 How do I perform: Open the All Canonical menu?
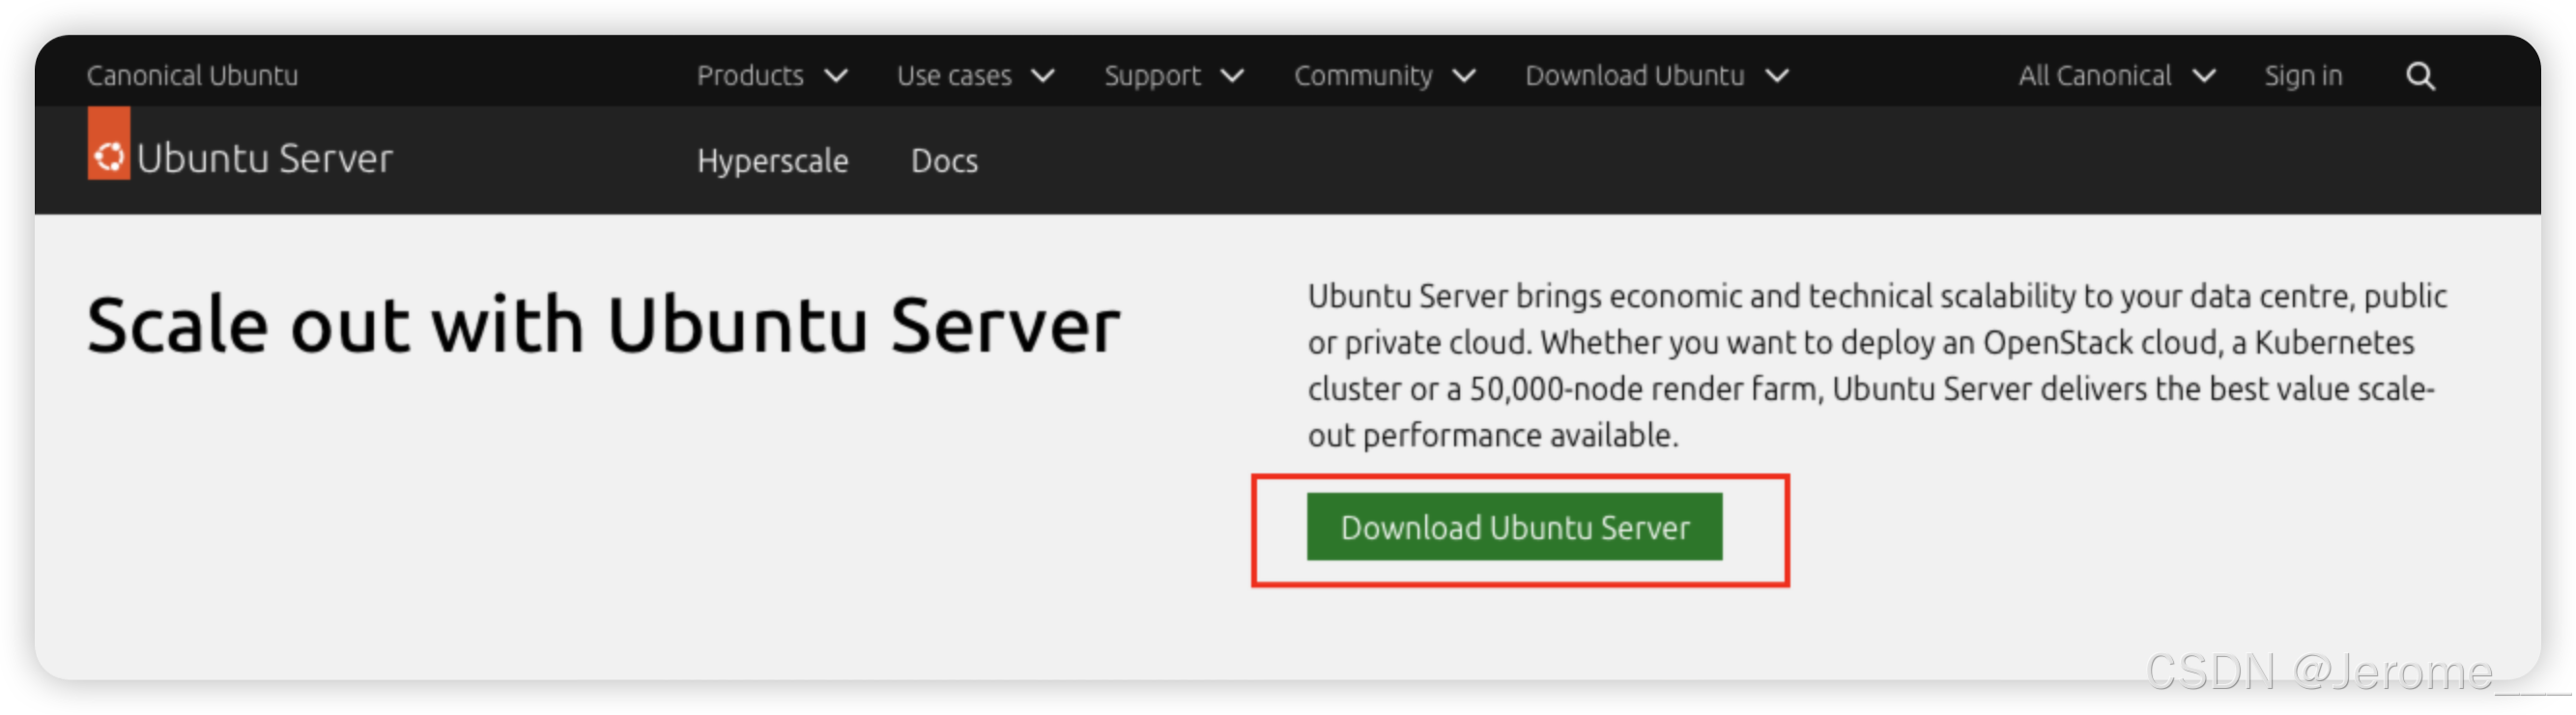click(2119, 76)
